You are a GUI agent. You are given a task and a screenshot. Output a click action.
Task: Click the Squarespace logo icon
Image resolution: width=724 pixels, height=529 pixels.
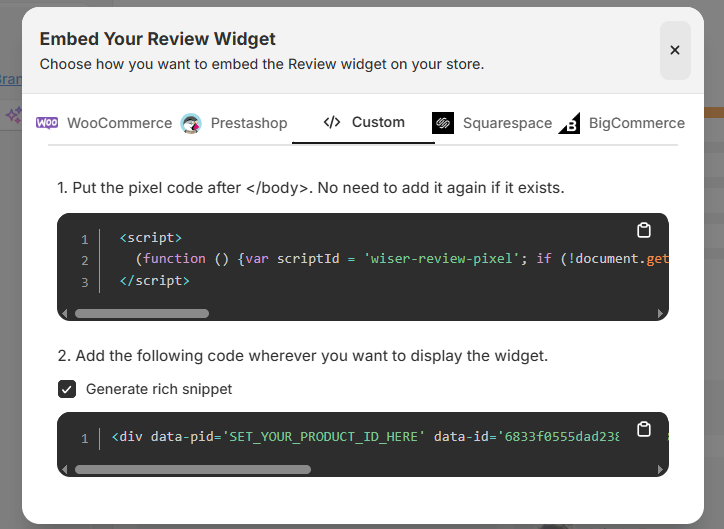(x=443, y=123)
